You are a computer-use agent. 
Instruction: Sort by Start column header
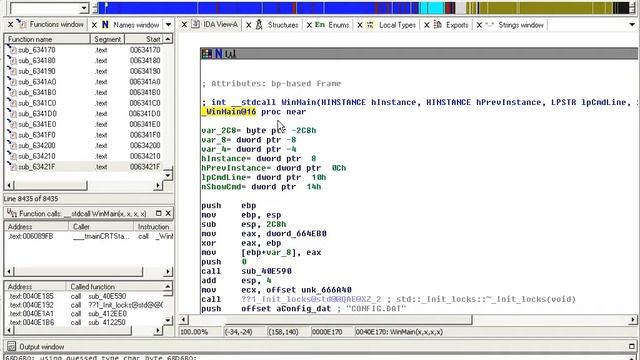pos(144,39)
